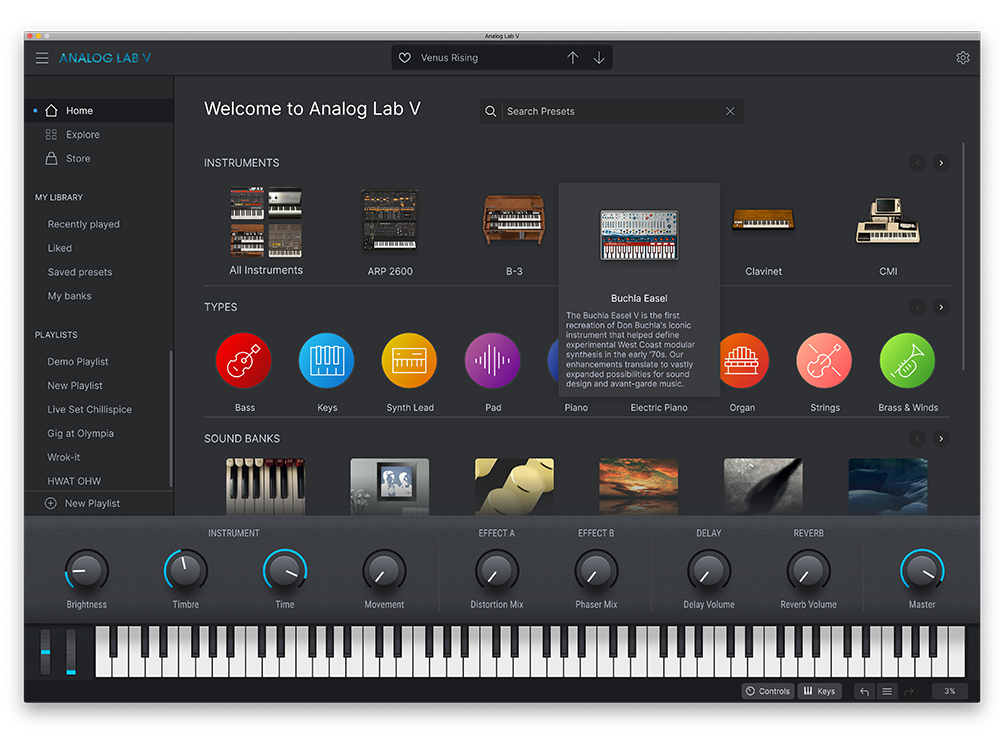
Task: Open the sunset sound bank thumbnail
Action: click(638, 487)
